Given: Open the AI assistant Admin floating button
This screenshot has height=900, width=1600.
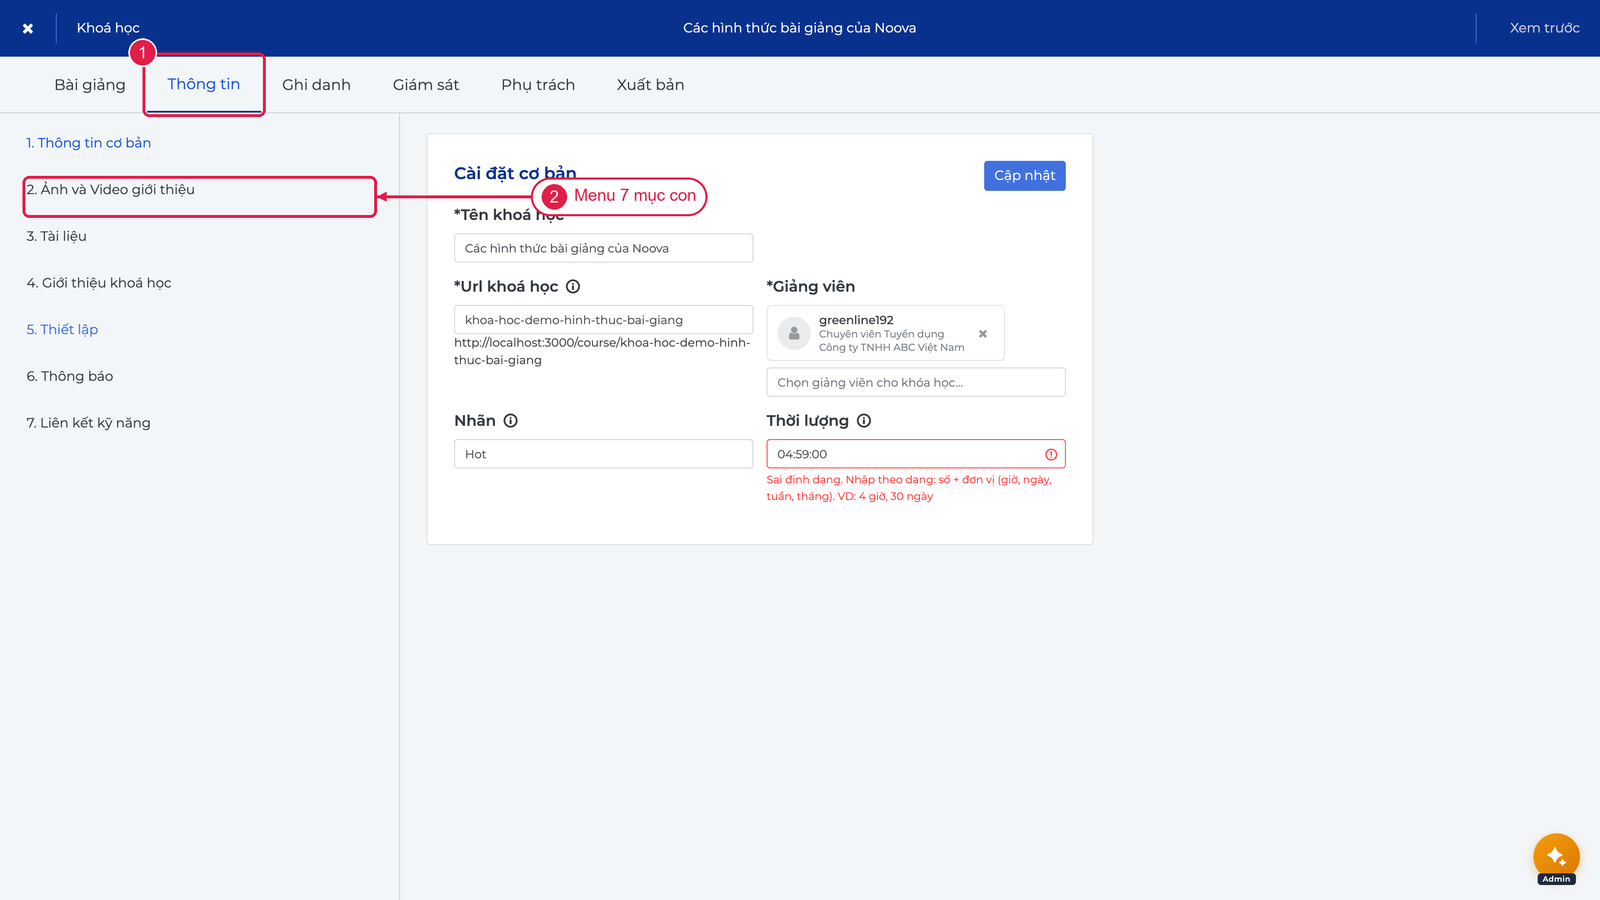Looking at the screenshot, I should (1556, 858).
